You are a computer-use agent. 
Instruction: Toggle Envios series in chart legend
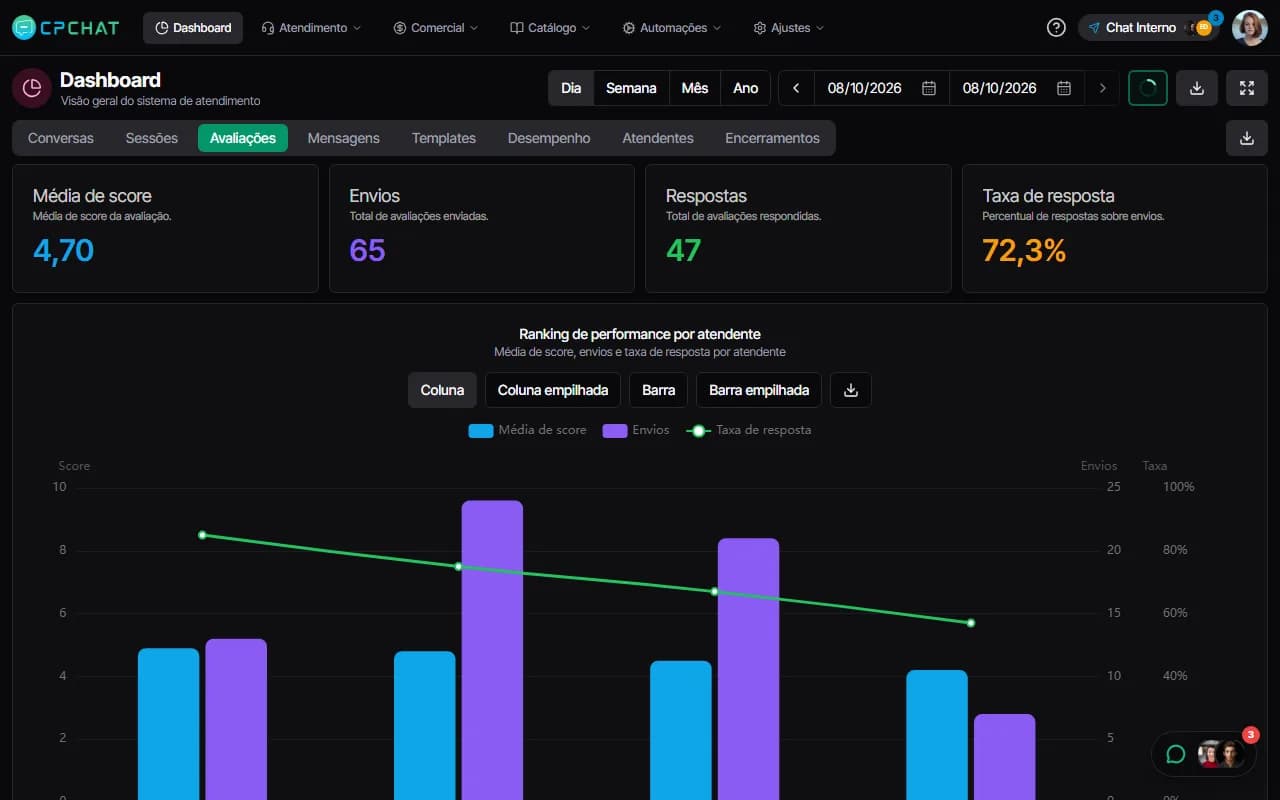636,430
